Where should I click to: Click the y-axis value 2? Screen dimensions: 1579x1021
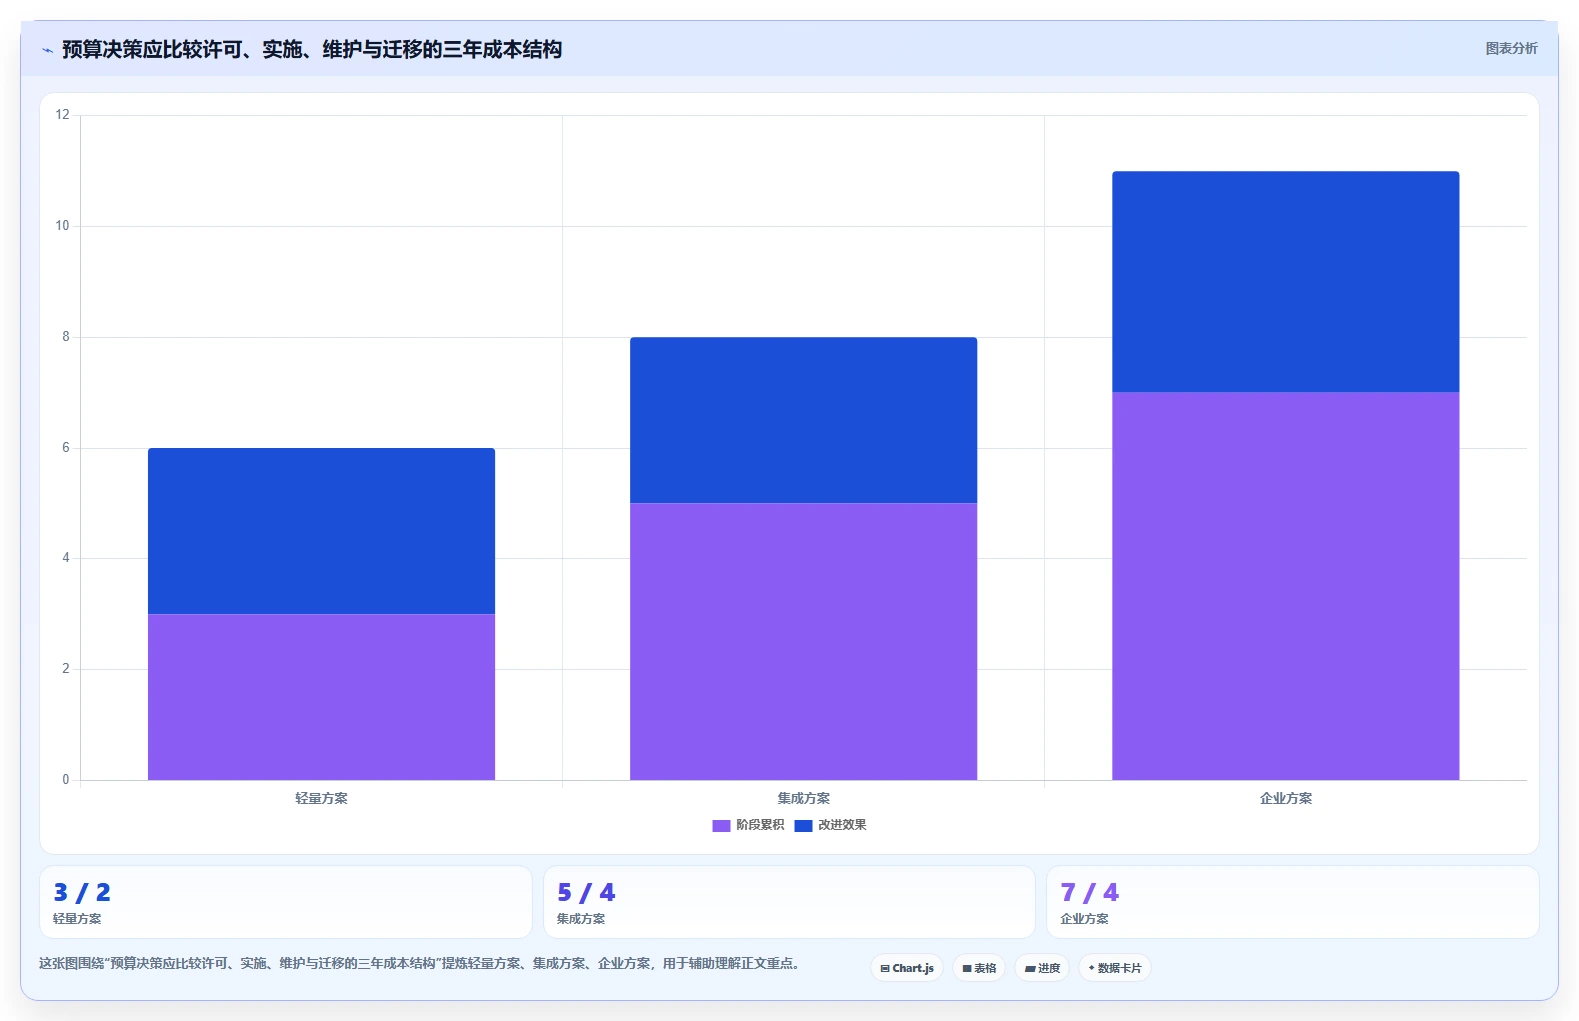pyautogui.click(x=66, y=669)
